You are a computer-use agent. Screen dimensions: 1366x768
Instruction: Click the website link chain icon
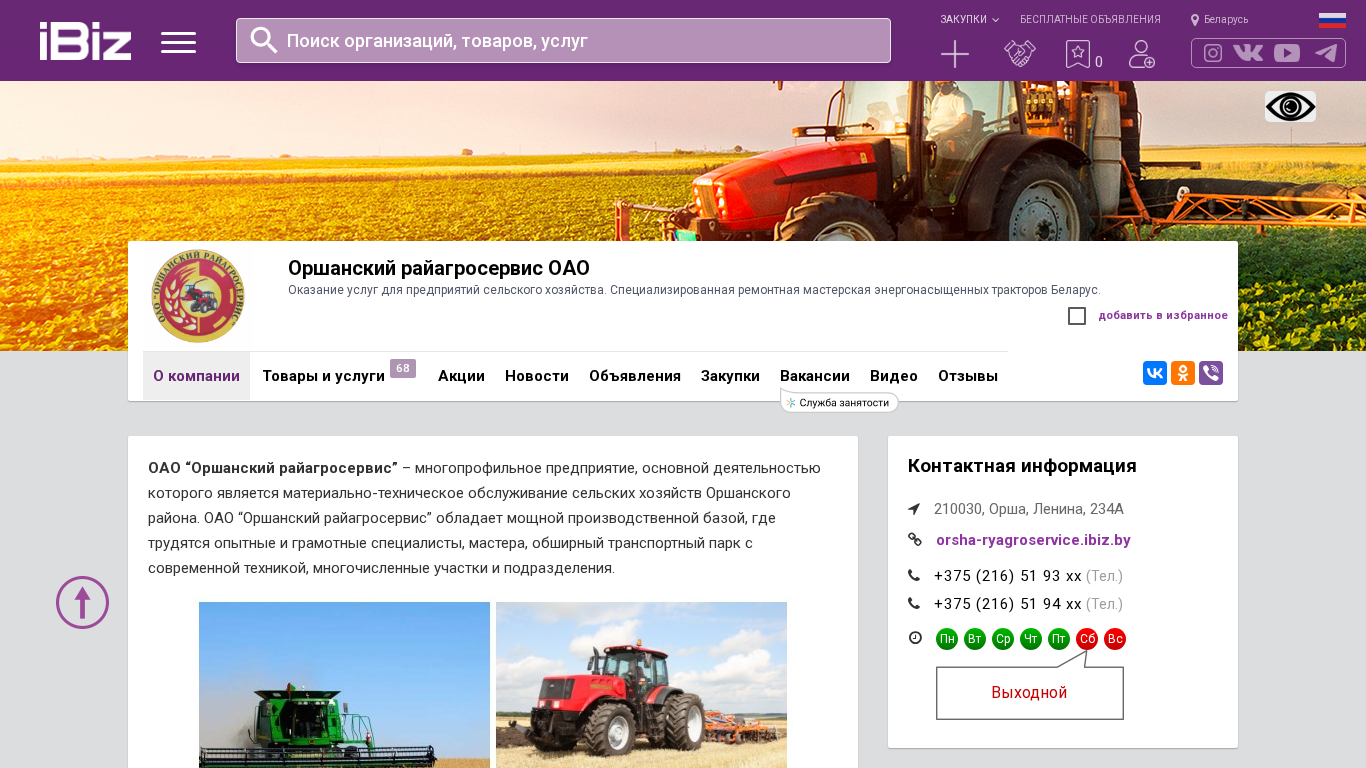click(x=915, y=540)
